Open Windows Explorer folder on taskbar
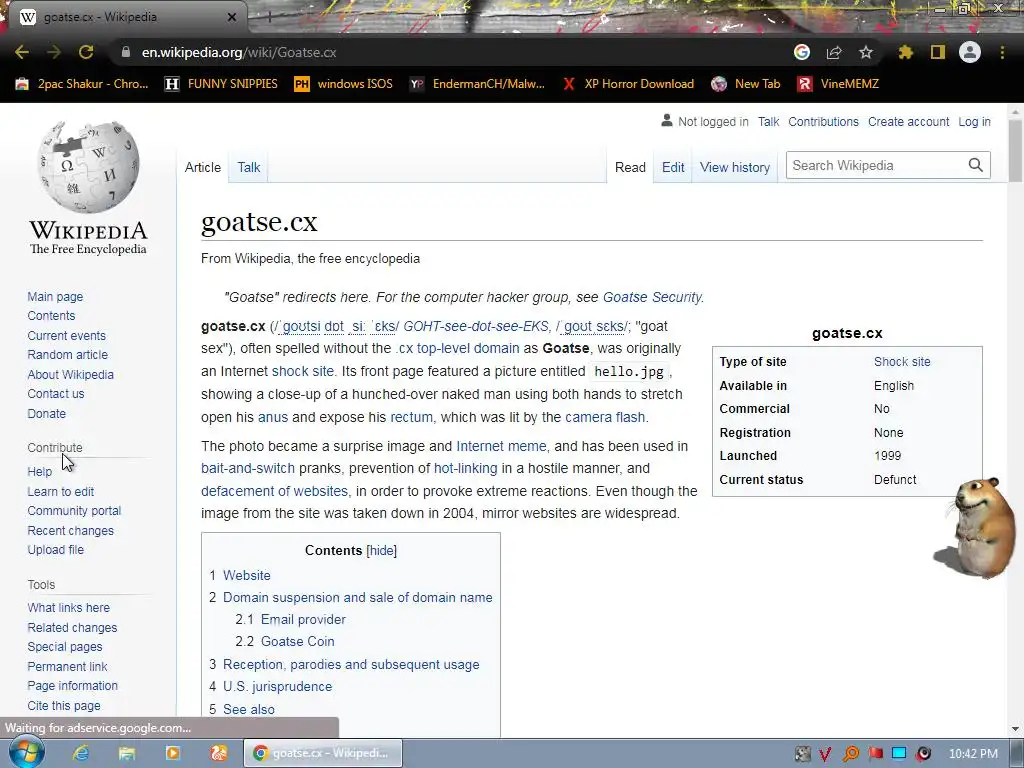 point(127,753)
